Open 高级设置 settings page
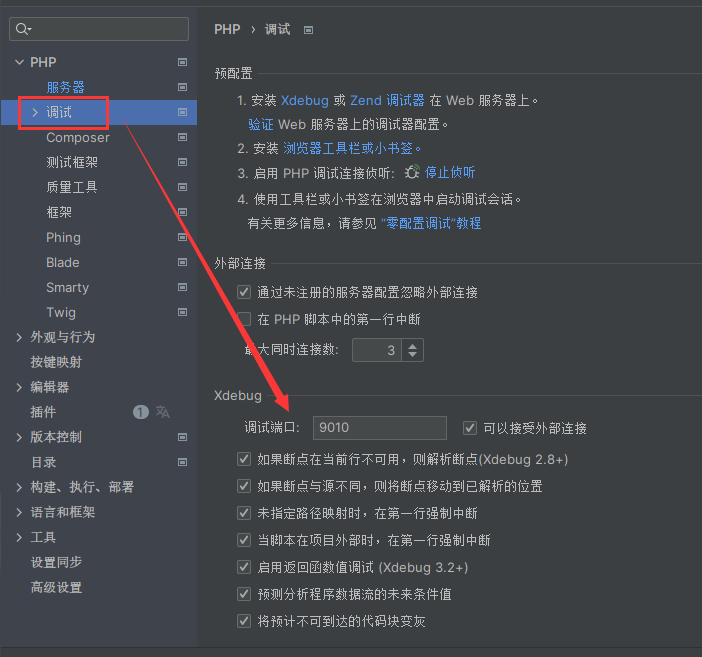 coord(56,587)
